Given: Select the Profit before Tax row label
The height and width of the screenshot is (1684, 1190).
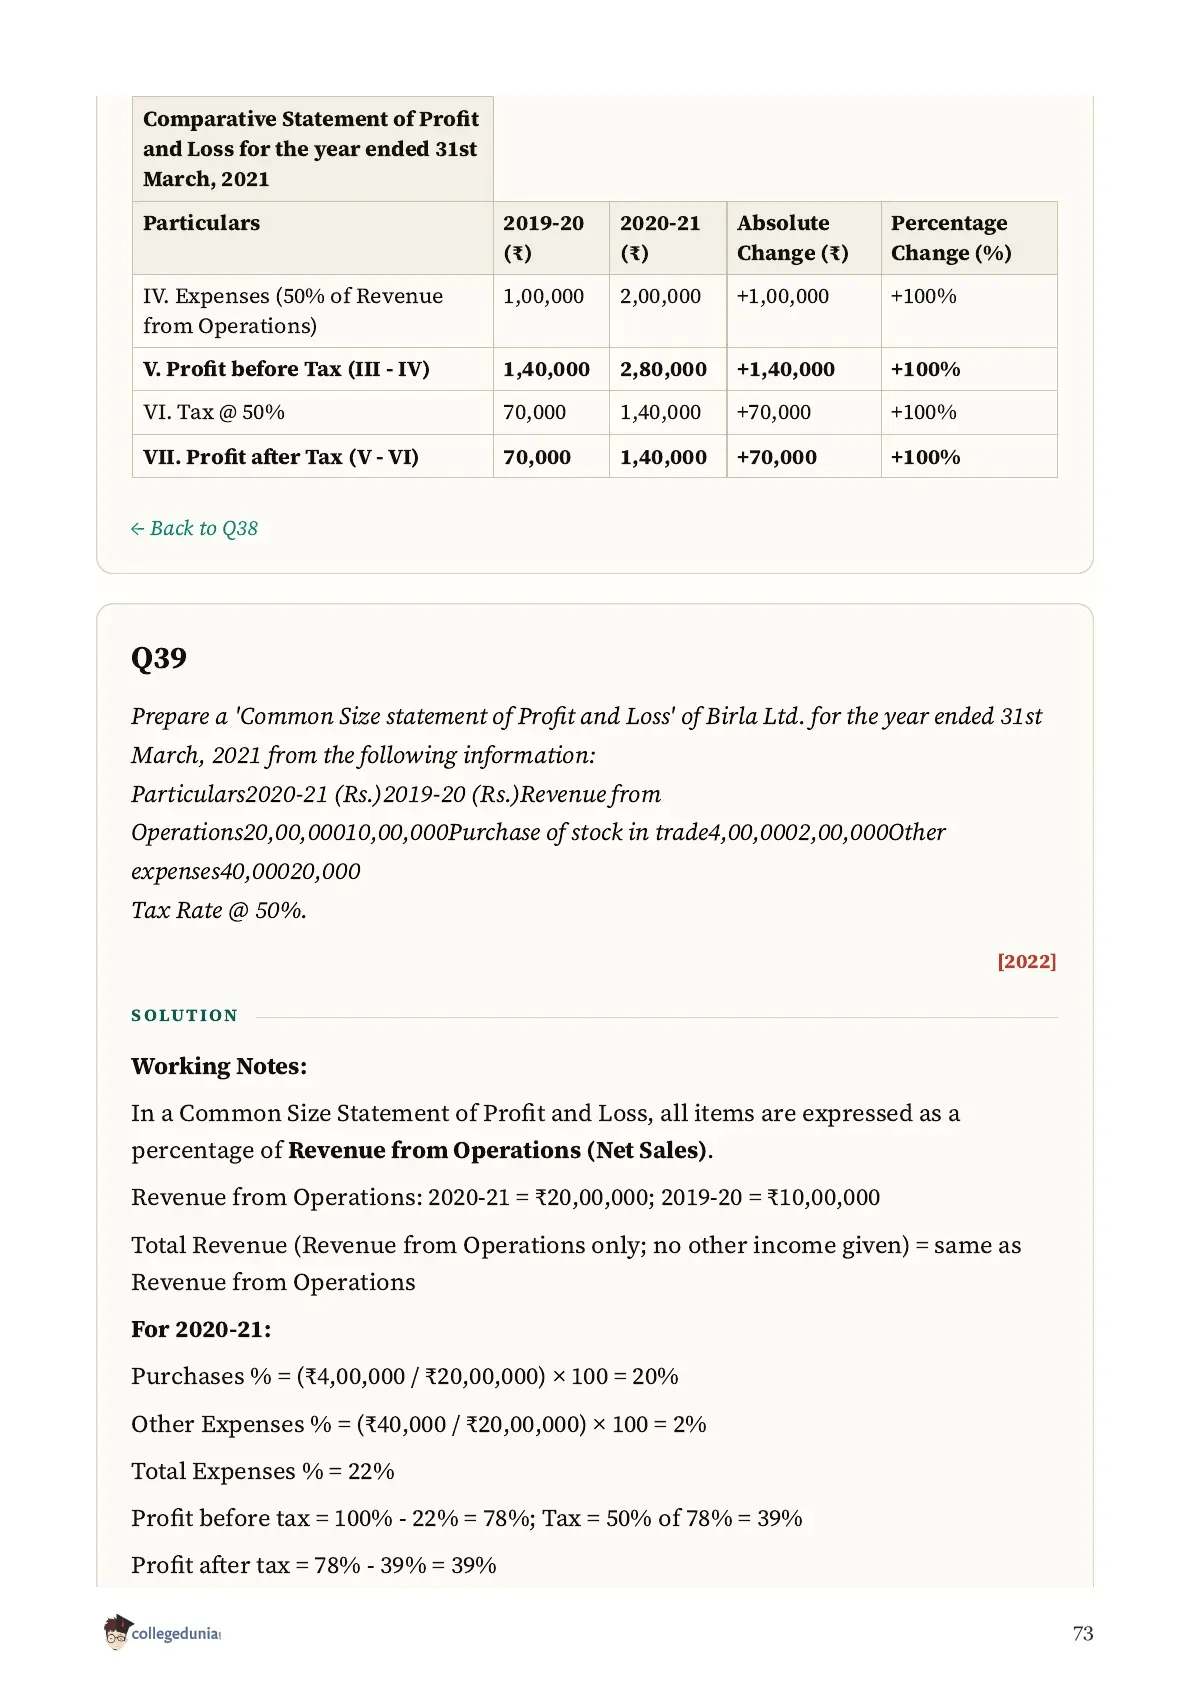Looking at the screenshot, I should tap(286, 369).
